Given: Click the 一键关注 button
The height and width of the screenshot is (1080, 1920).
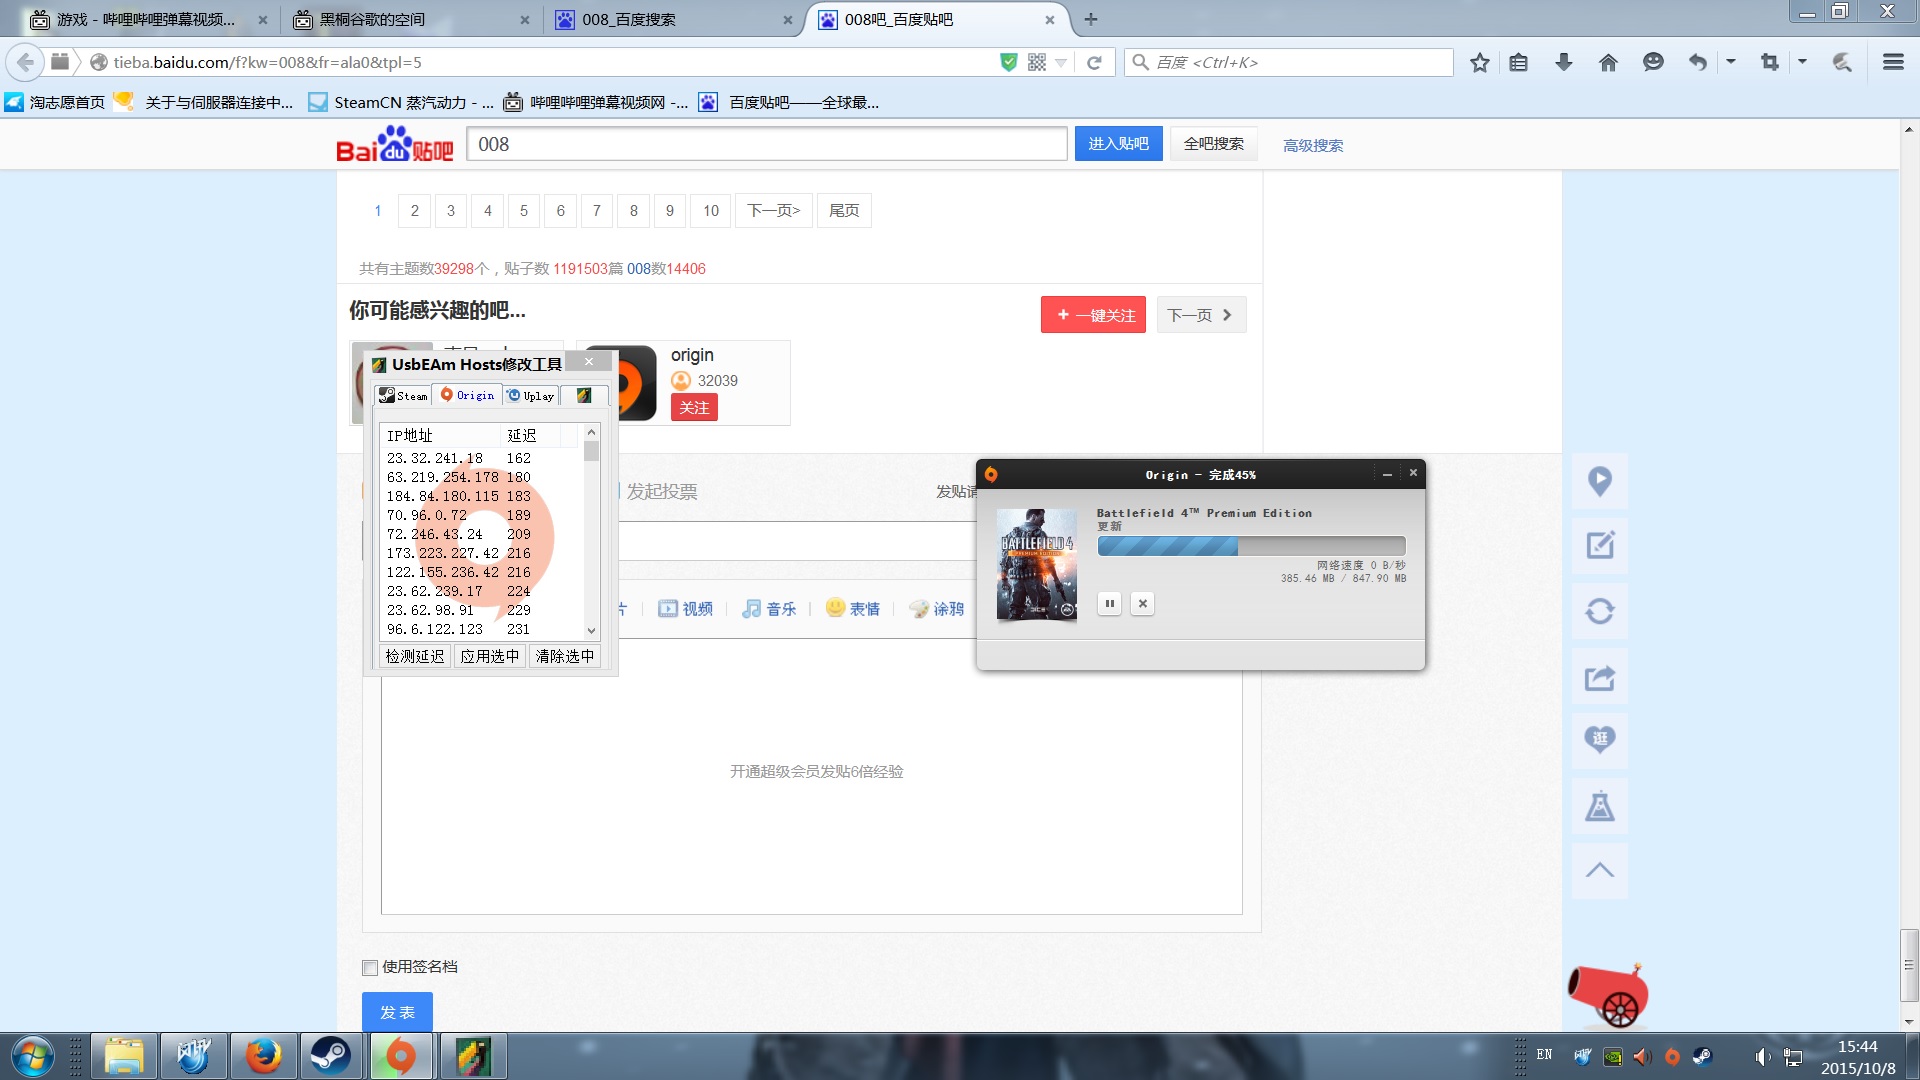Looking at the screenshot, I should [x=1093, y=315].
